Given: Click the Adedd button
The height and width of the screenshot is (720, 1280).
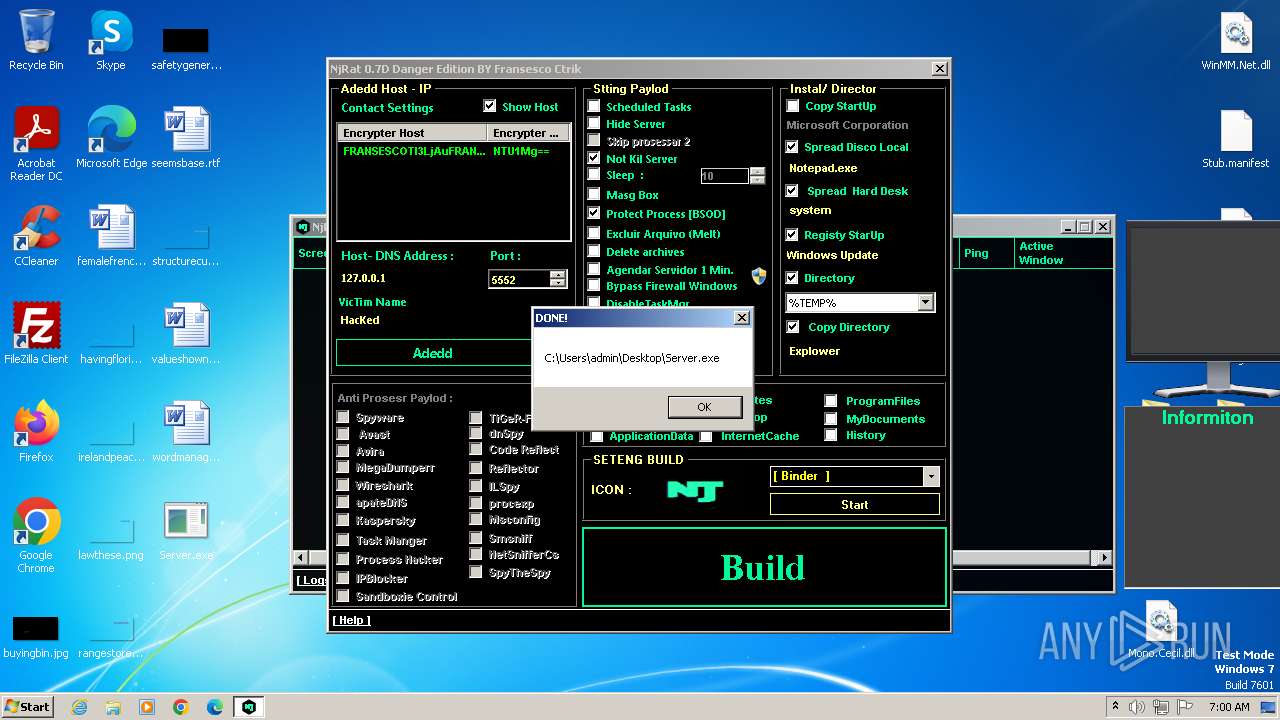Looking at the screenshot, I should [x=433, y=353].
